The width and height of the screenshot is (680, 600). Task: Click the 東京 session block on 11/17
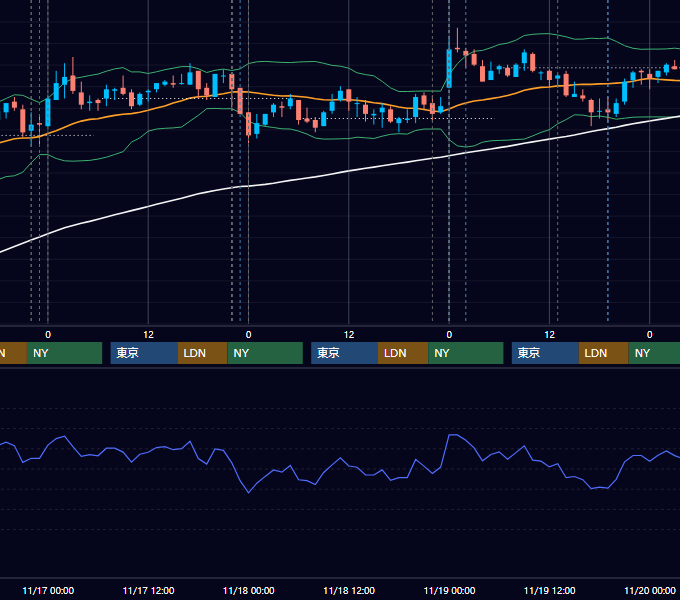coord(144,353)
